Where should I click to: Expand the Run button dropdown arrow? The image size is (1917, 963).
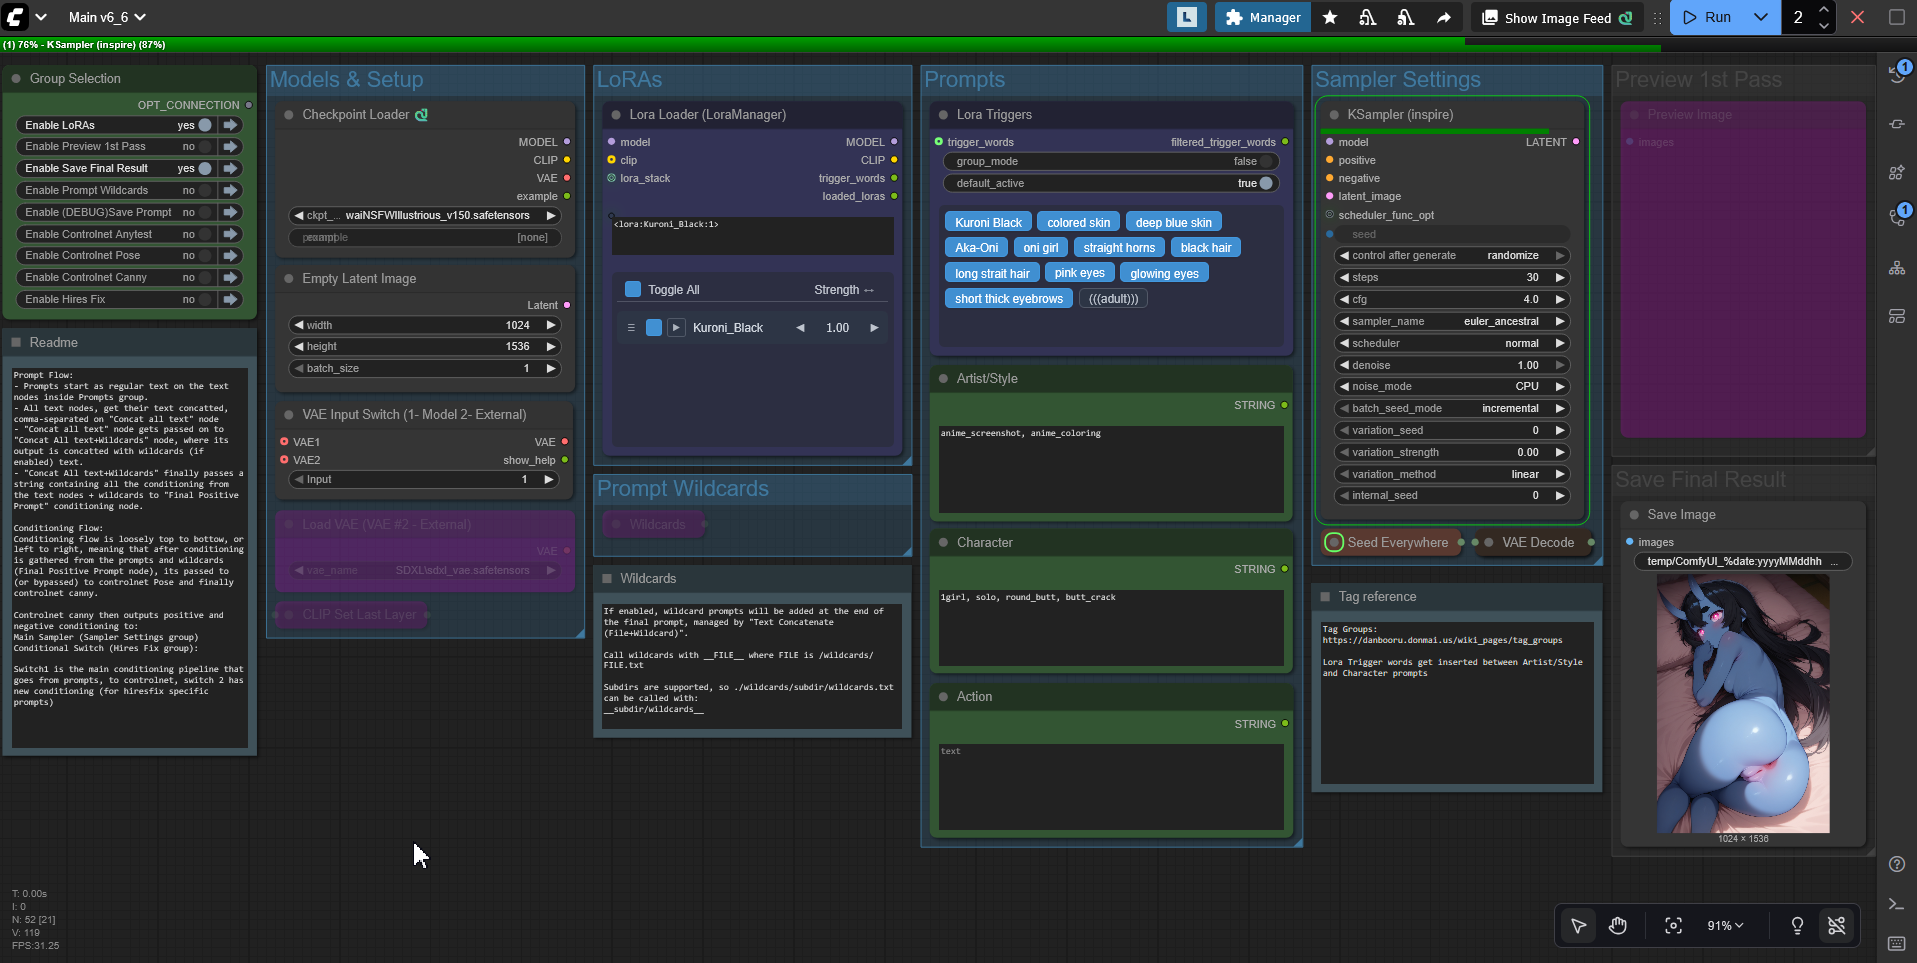pyautogui.click(x=1761, y=17)
